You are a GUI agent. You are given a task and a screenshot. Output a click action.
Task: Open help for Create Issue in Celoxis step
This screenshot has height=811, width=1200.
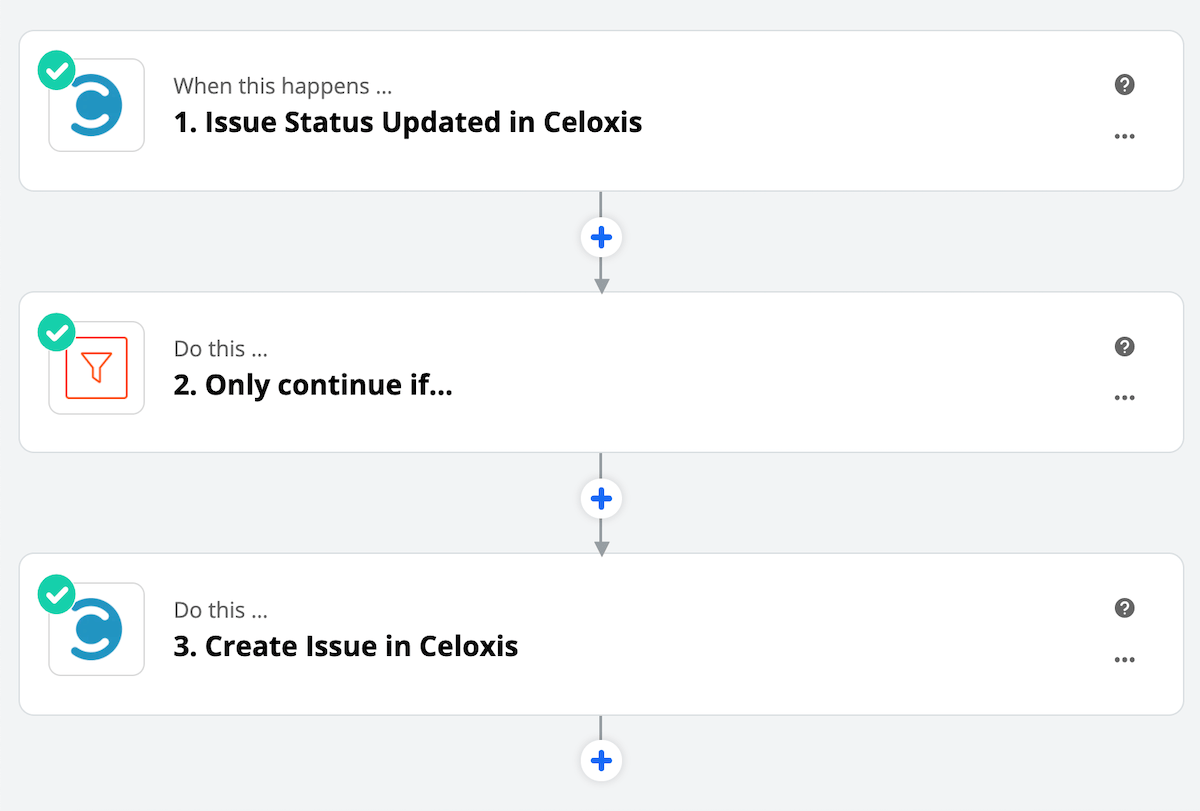point(1124,608)
